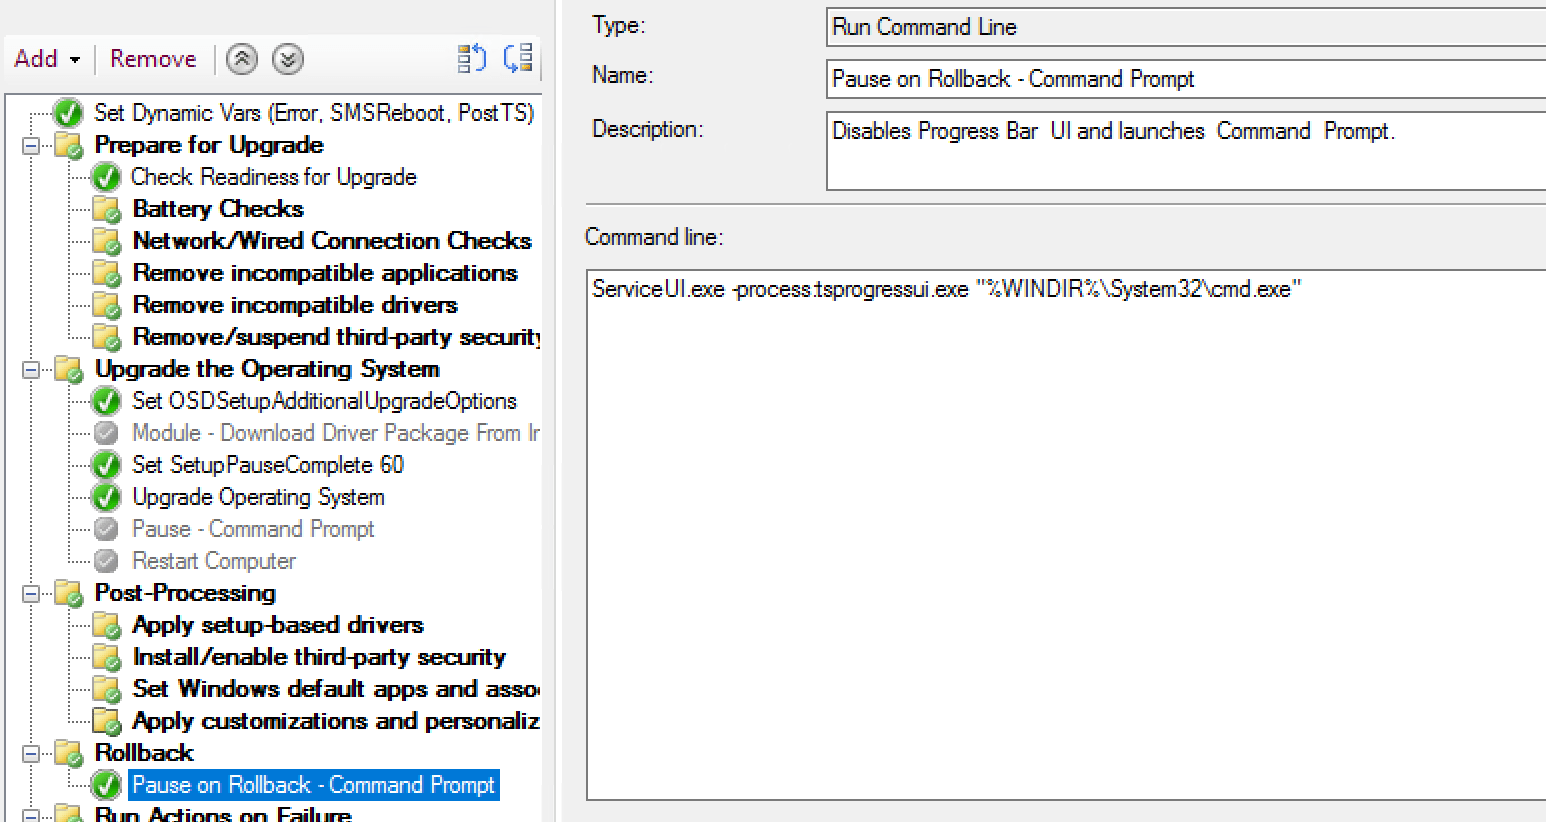
Task: Toggle the disabled icon on Pause - Command Prompt
Action: [106, 529]
